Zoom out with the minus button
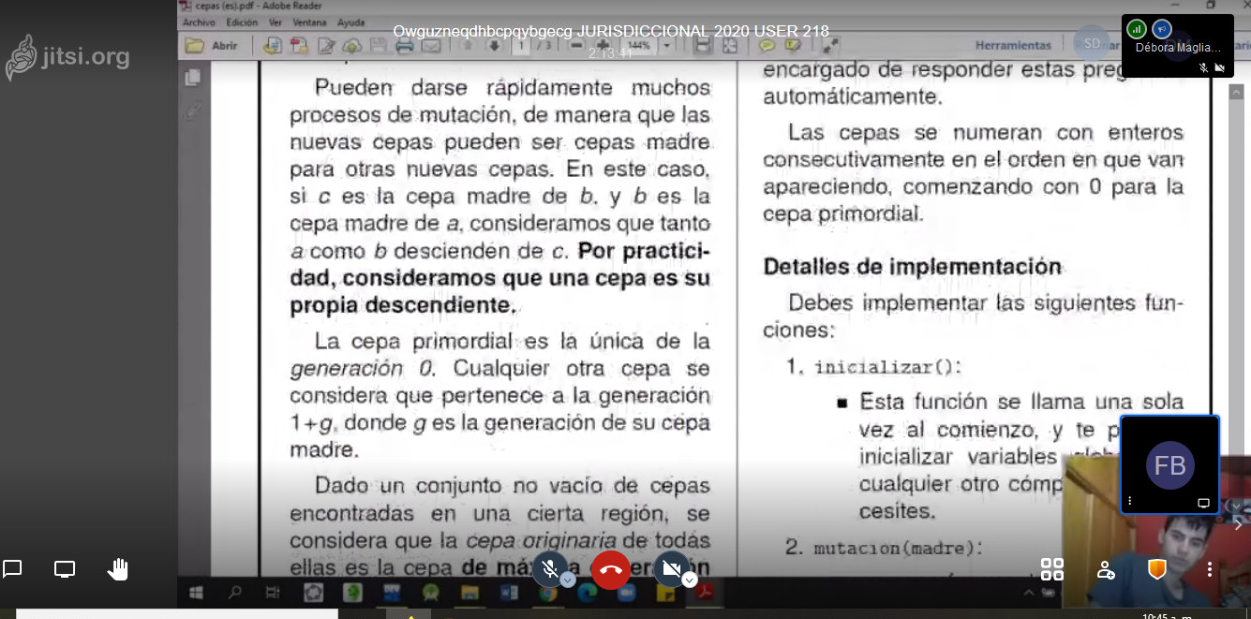Screen dimensions: 1251x619 [577, 45]
